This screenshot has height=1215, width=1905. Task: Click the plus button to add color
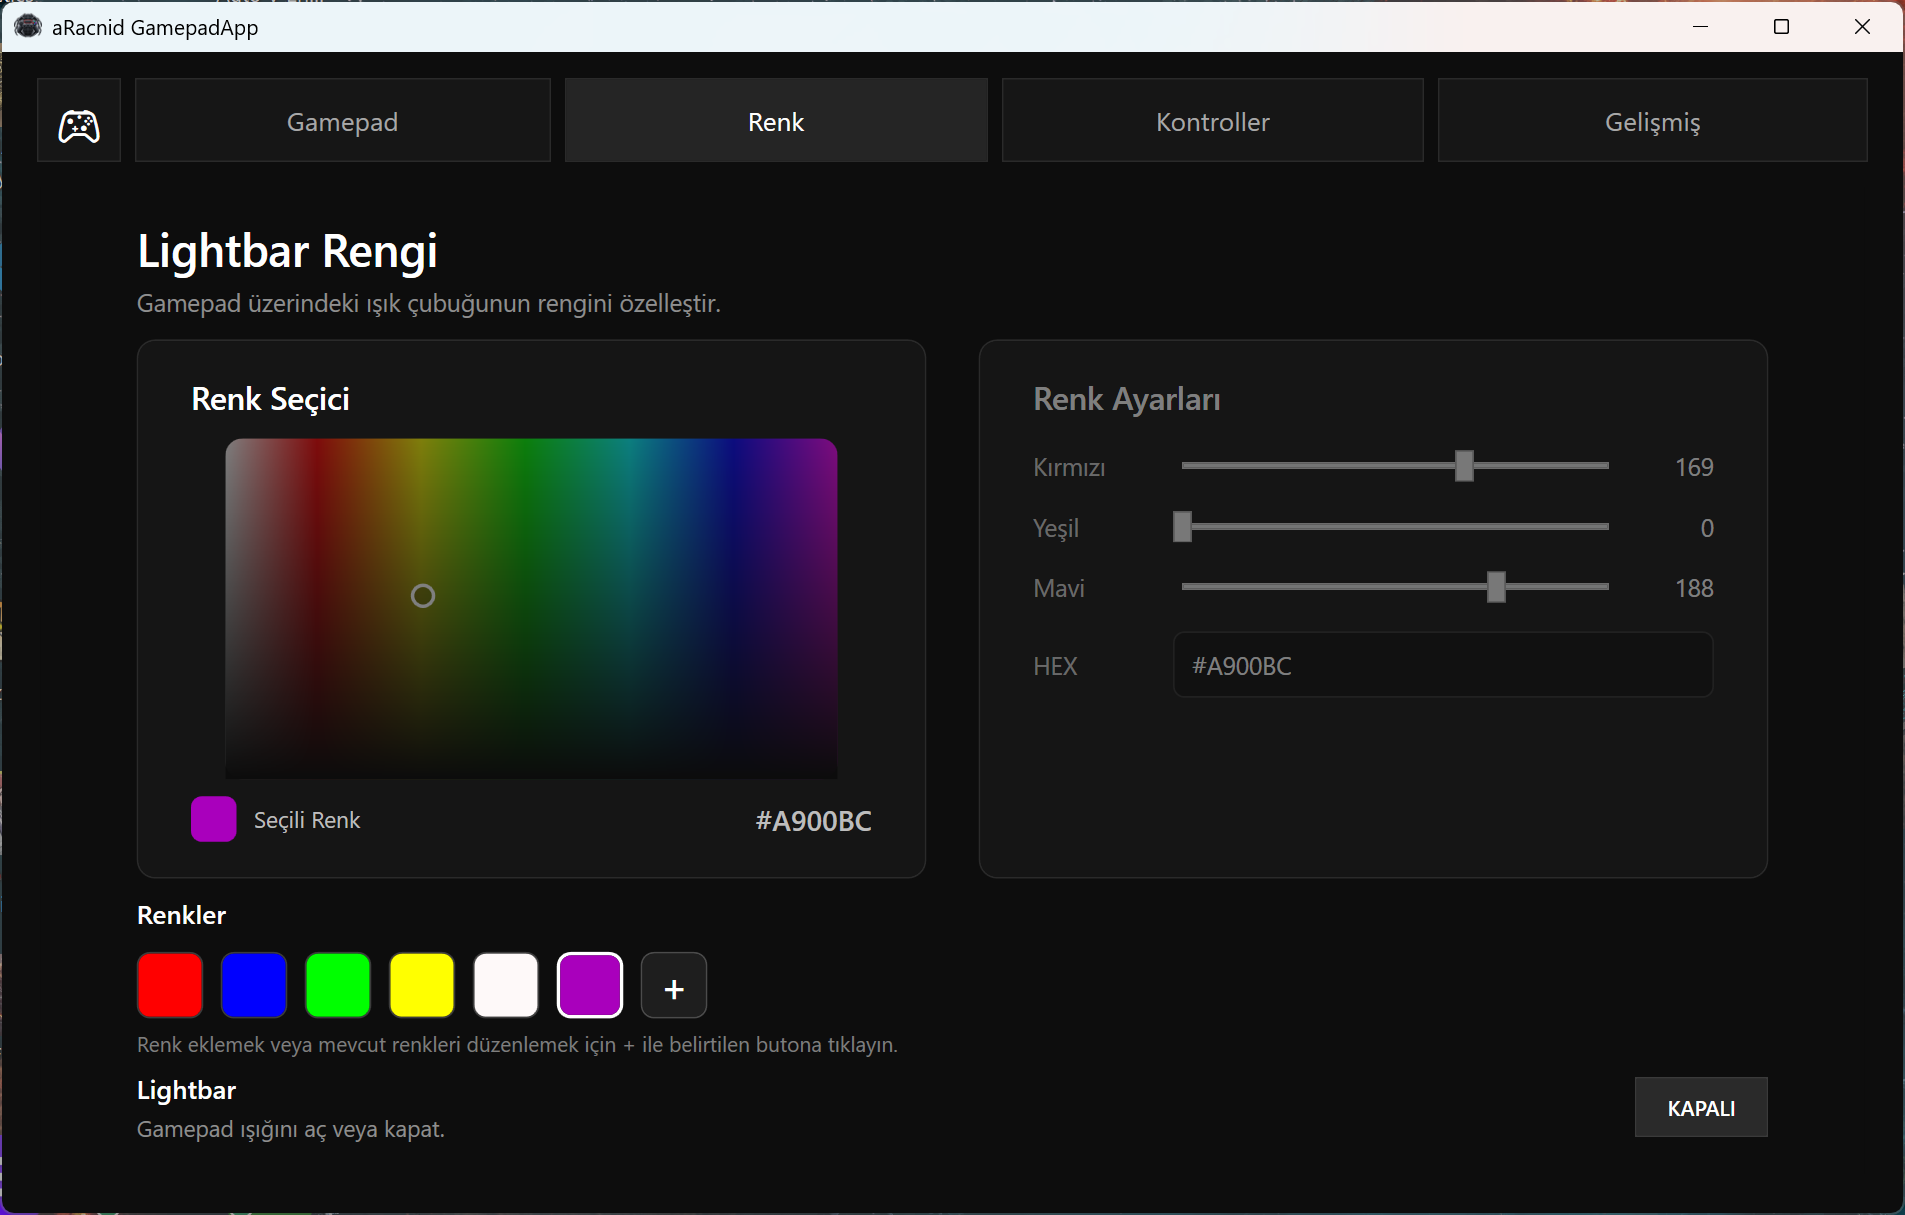(674, 985)
